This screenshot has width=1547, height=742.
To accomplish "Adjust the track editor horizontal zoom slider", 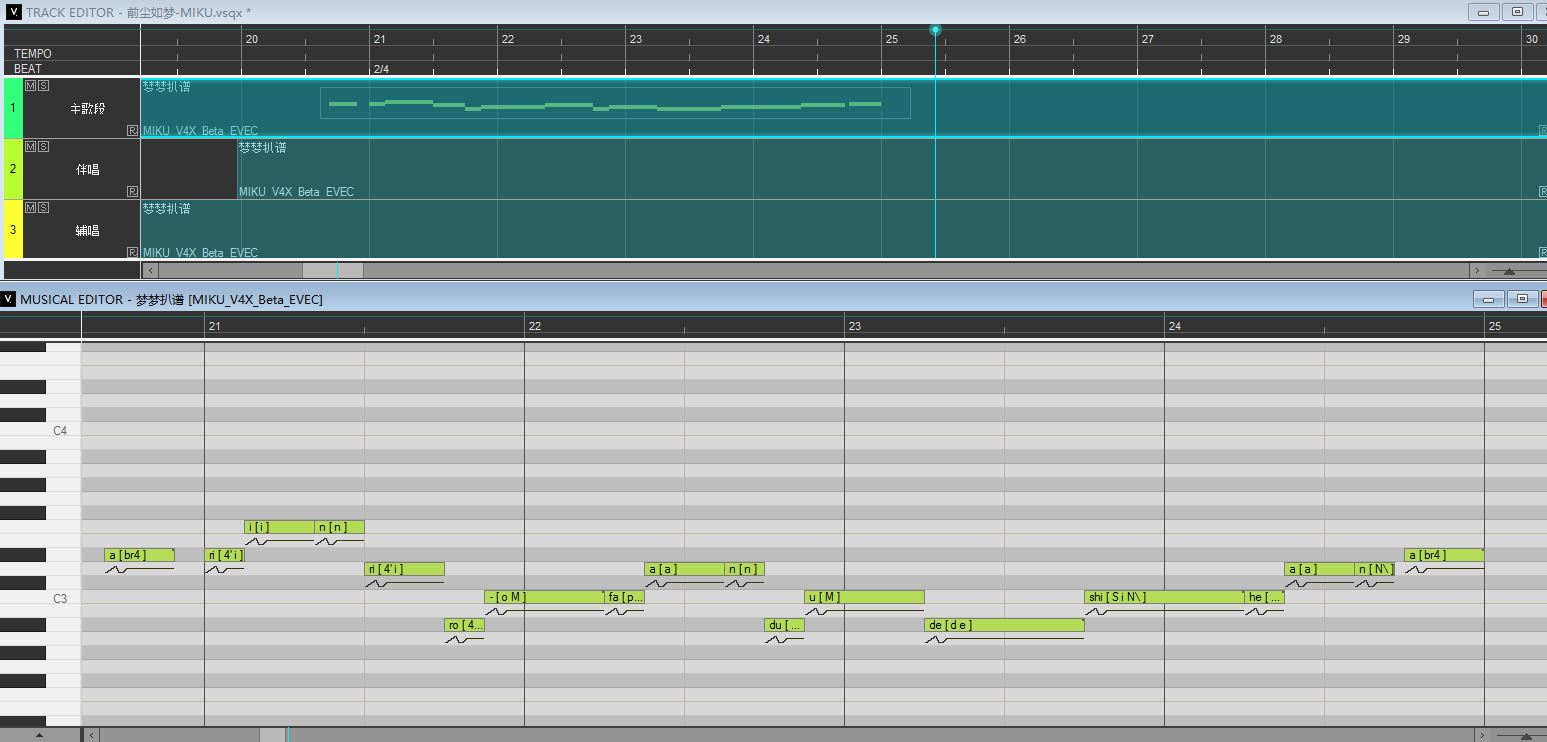I will [x=1509, y=271].
